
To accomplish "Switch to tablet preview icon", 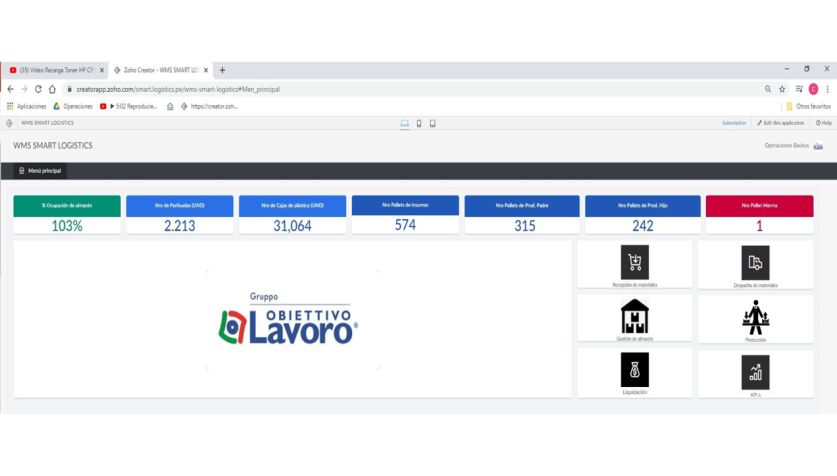I will click(432, 123).
